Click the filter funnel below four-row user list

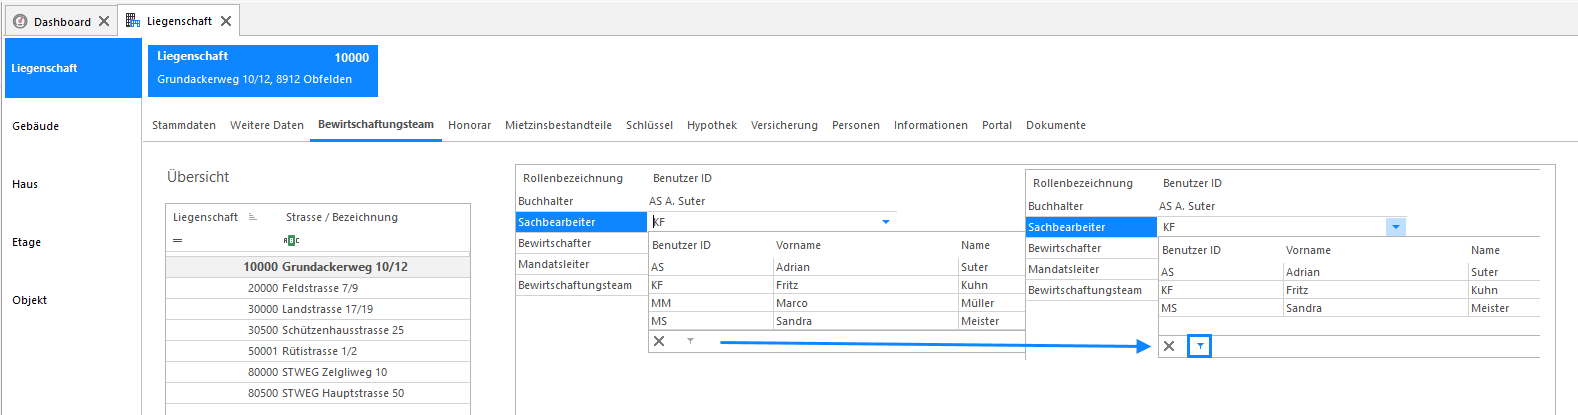click(x=690, y=341)
